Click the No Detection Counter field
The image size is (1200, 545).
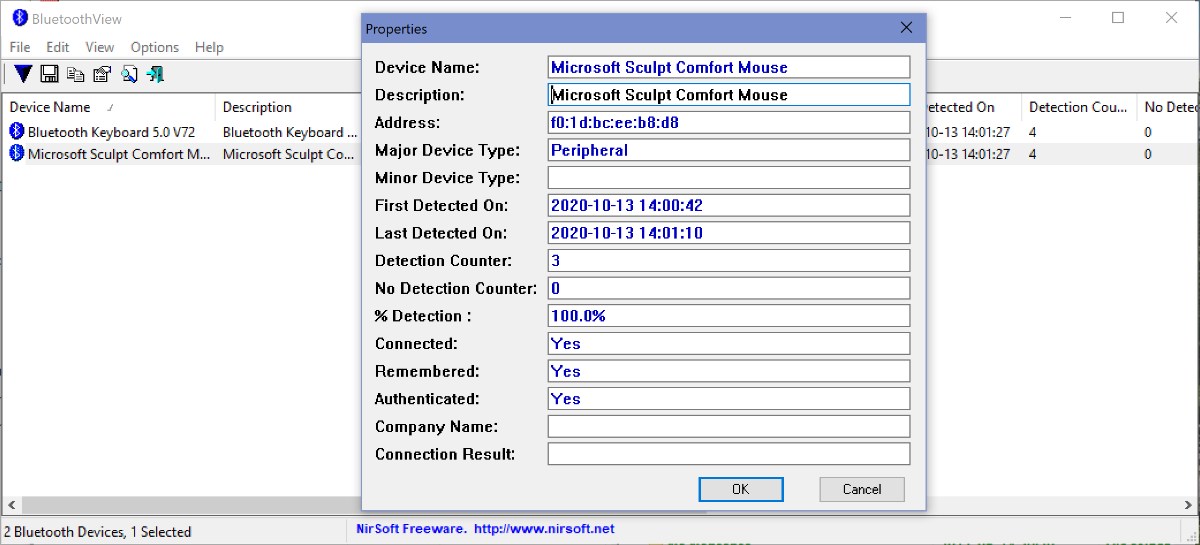click(x=729, y=288)
